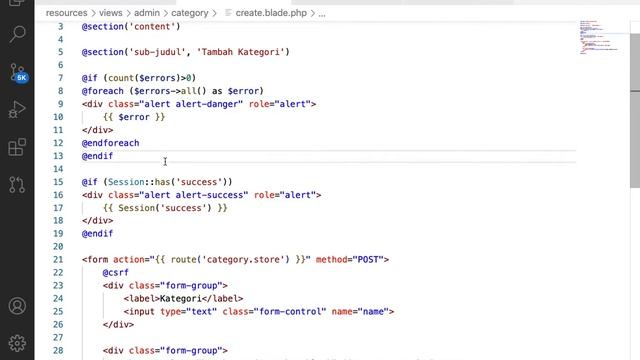Select 'views' in the breadcrumb
Screen dimensions: 640x360
[x=111, y=13]
